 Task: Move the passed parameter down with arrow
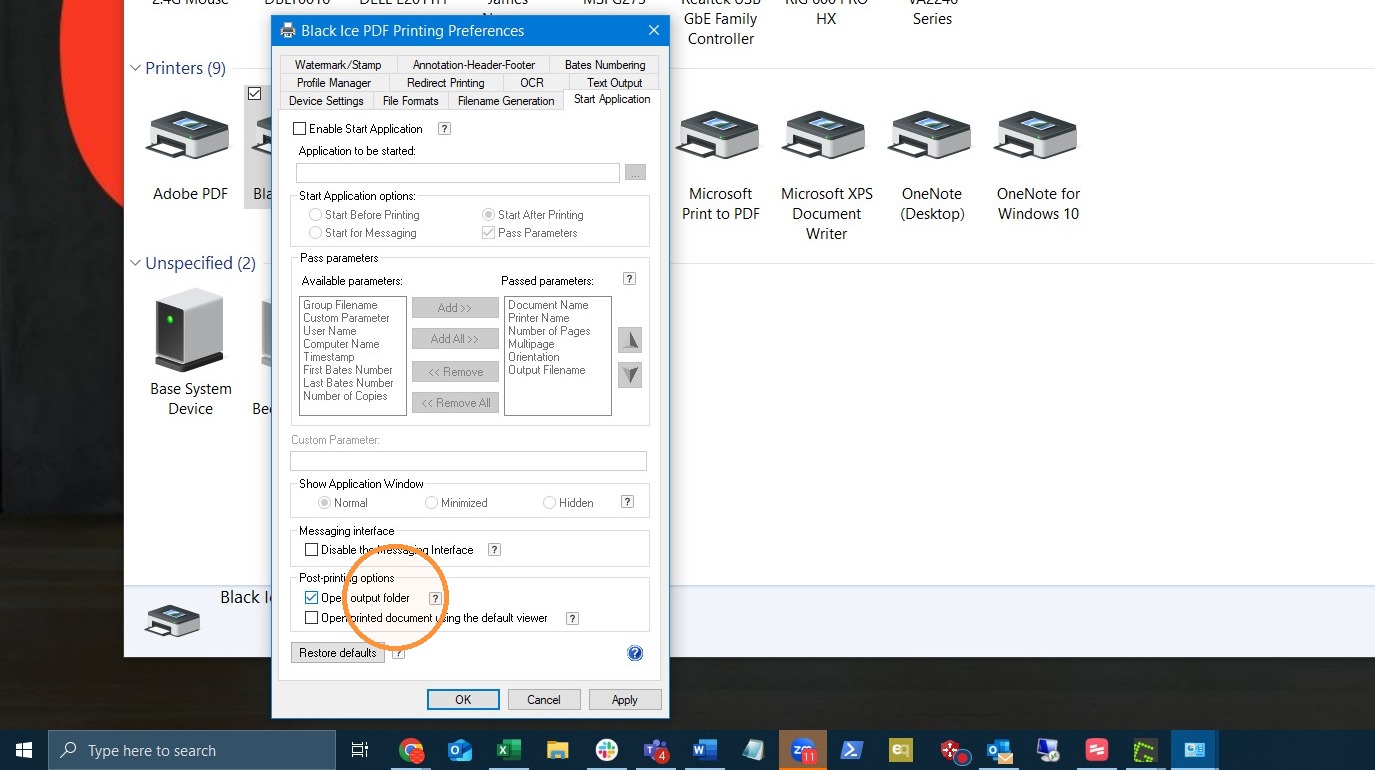pos(630,375)
